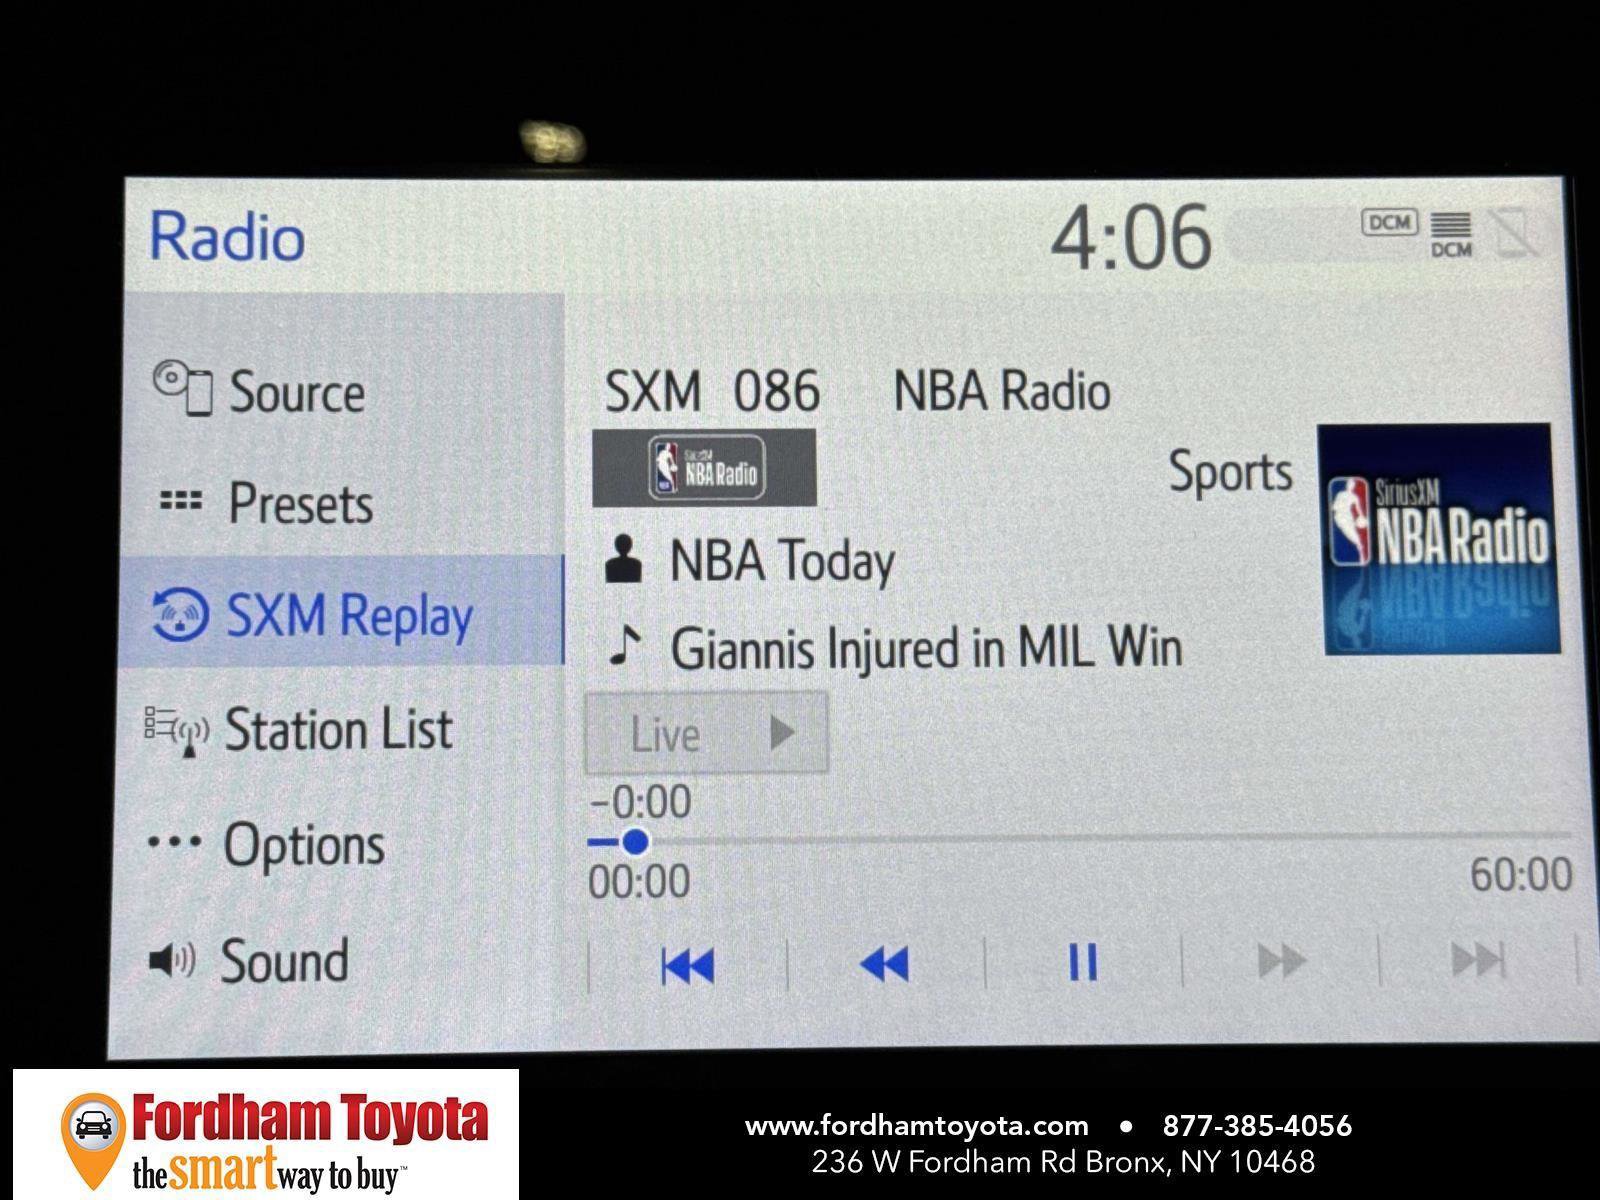
Task: Tap the phone disconnected status icon
Action: [x=1515, y=233]
